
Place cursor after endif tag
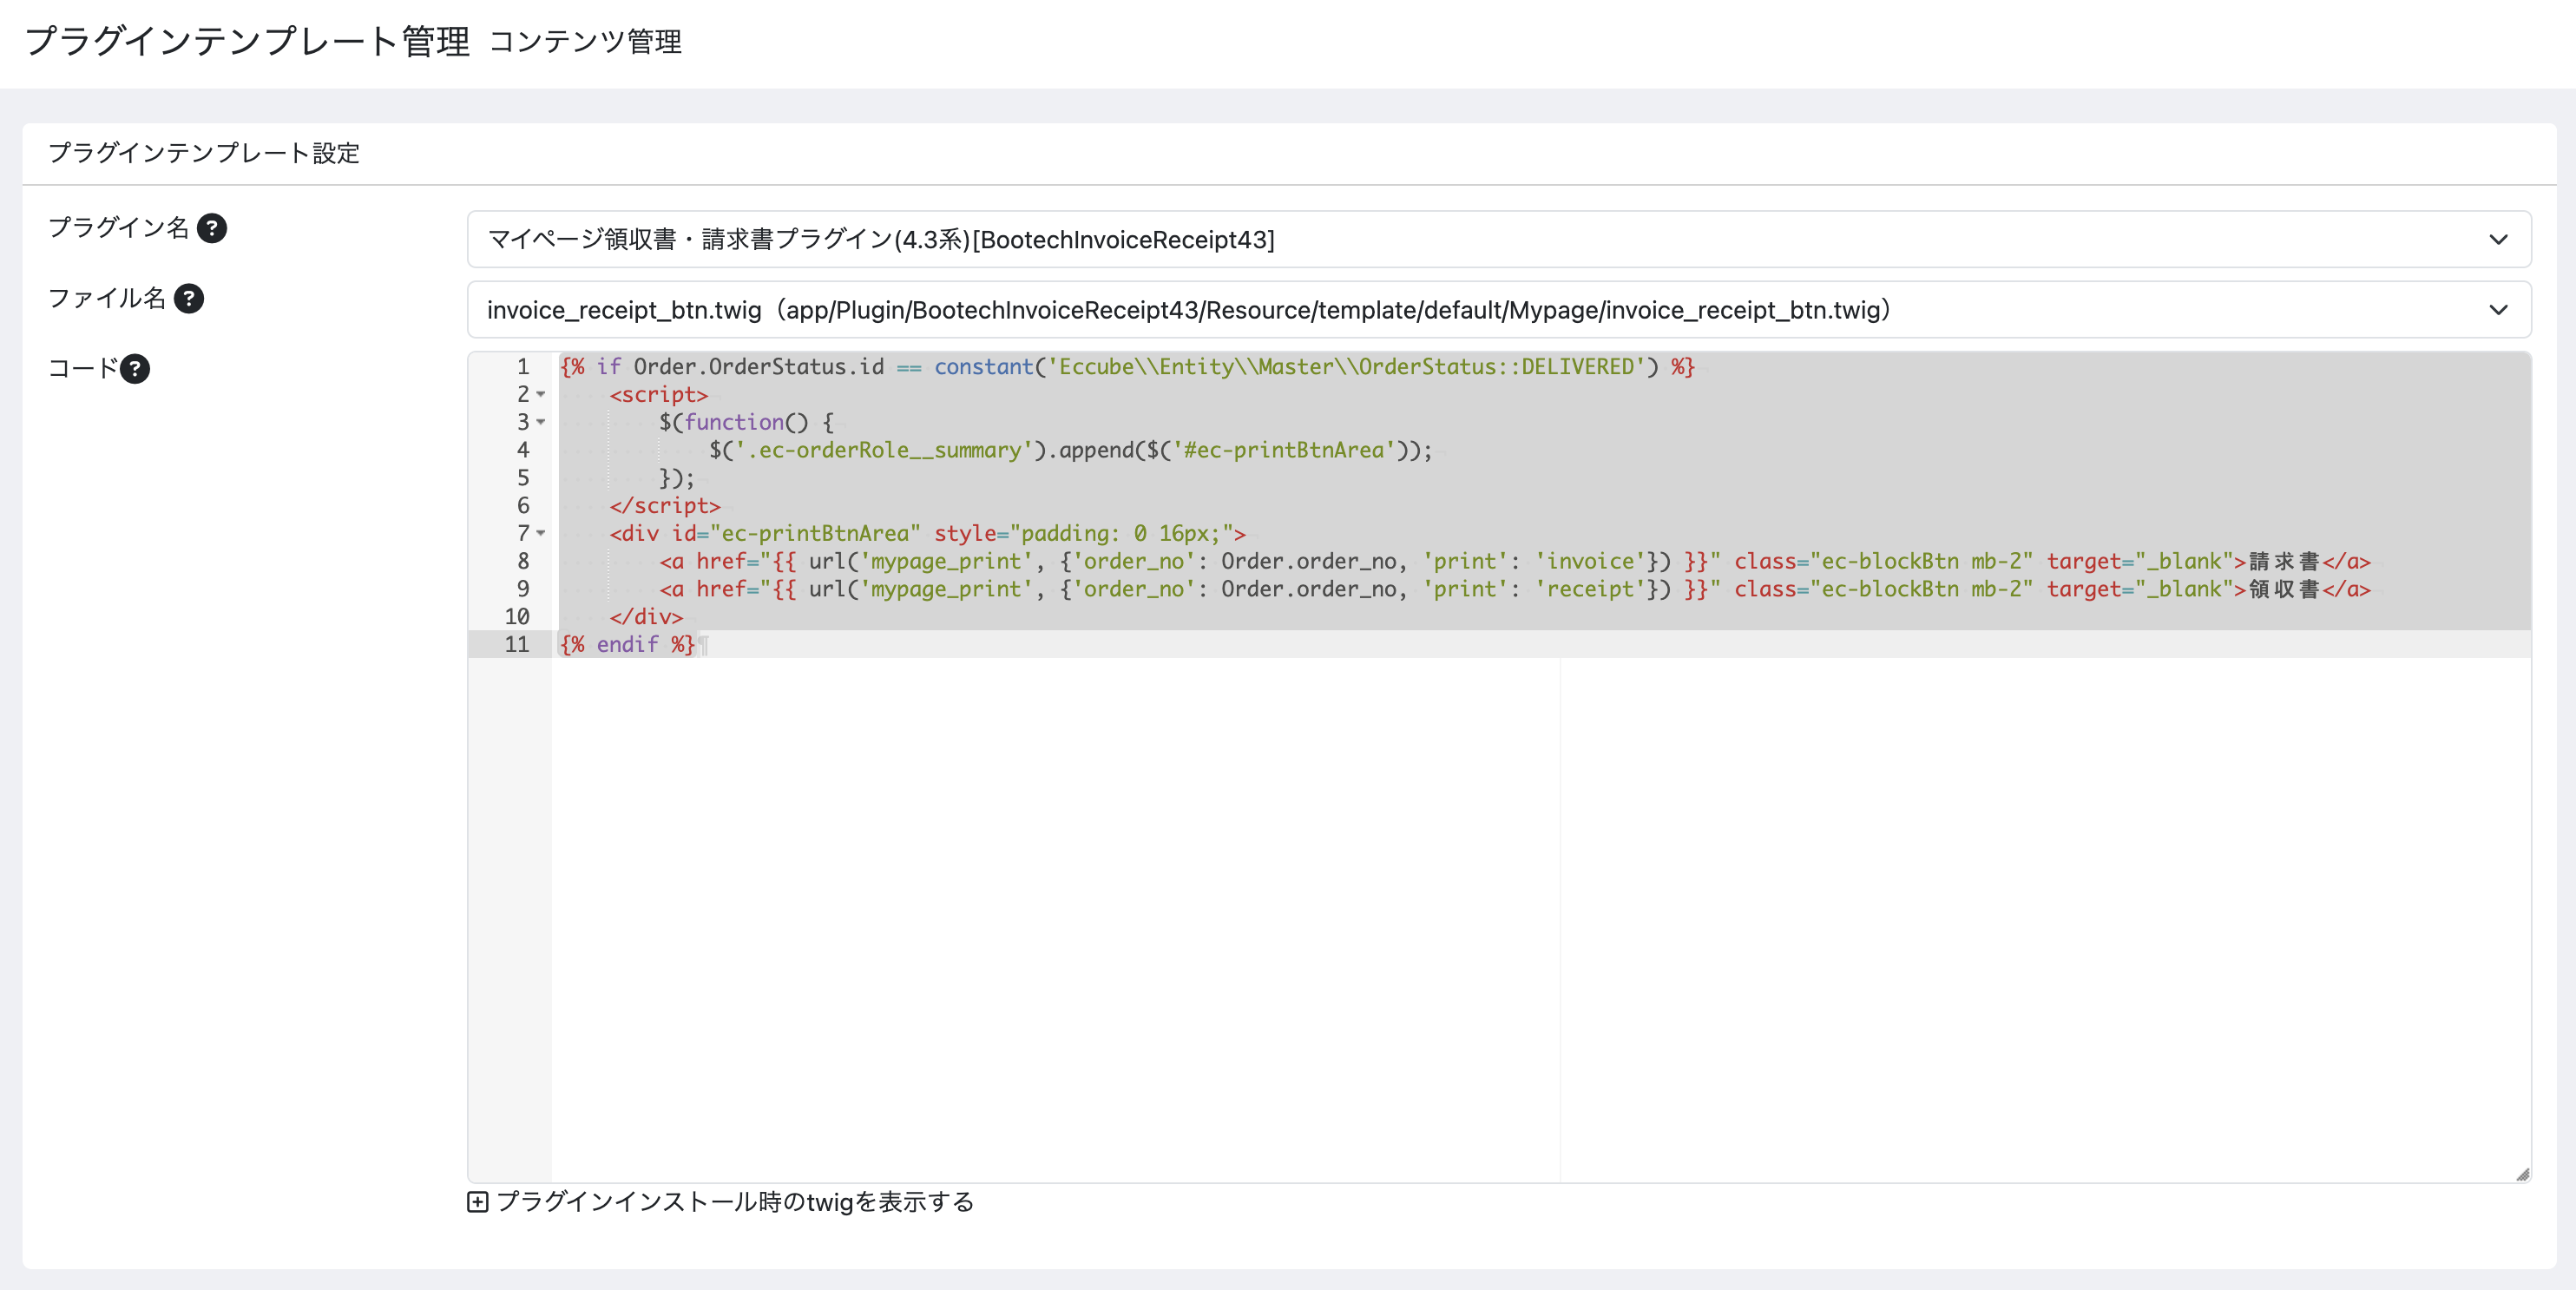(696, 645)
